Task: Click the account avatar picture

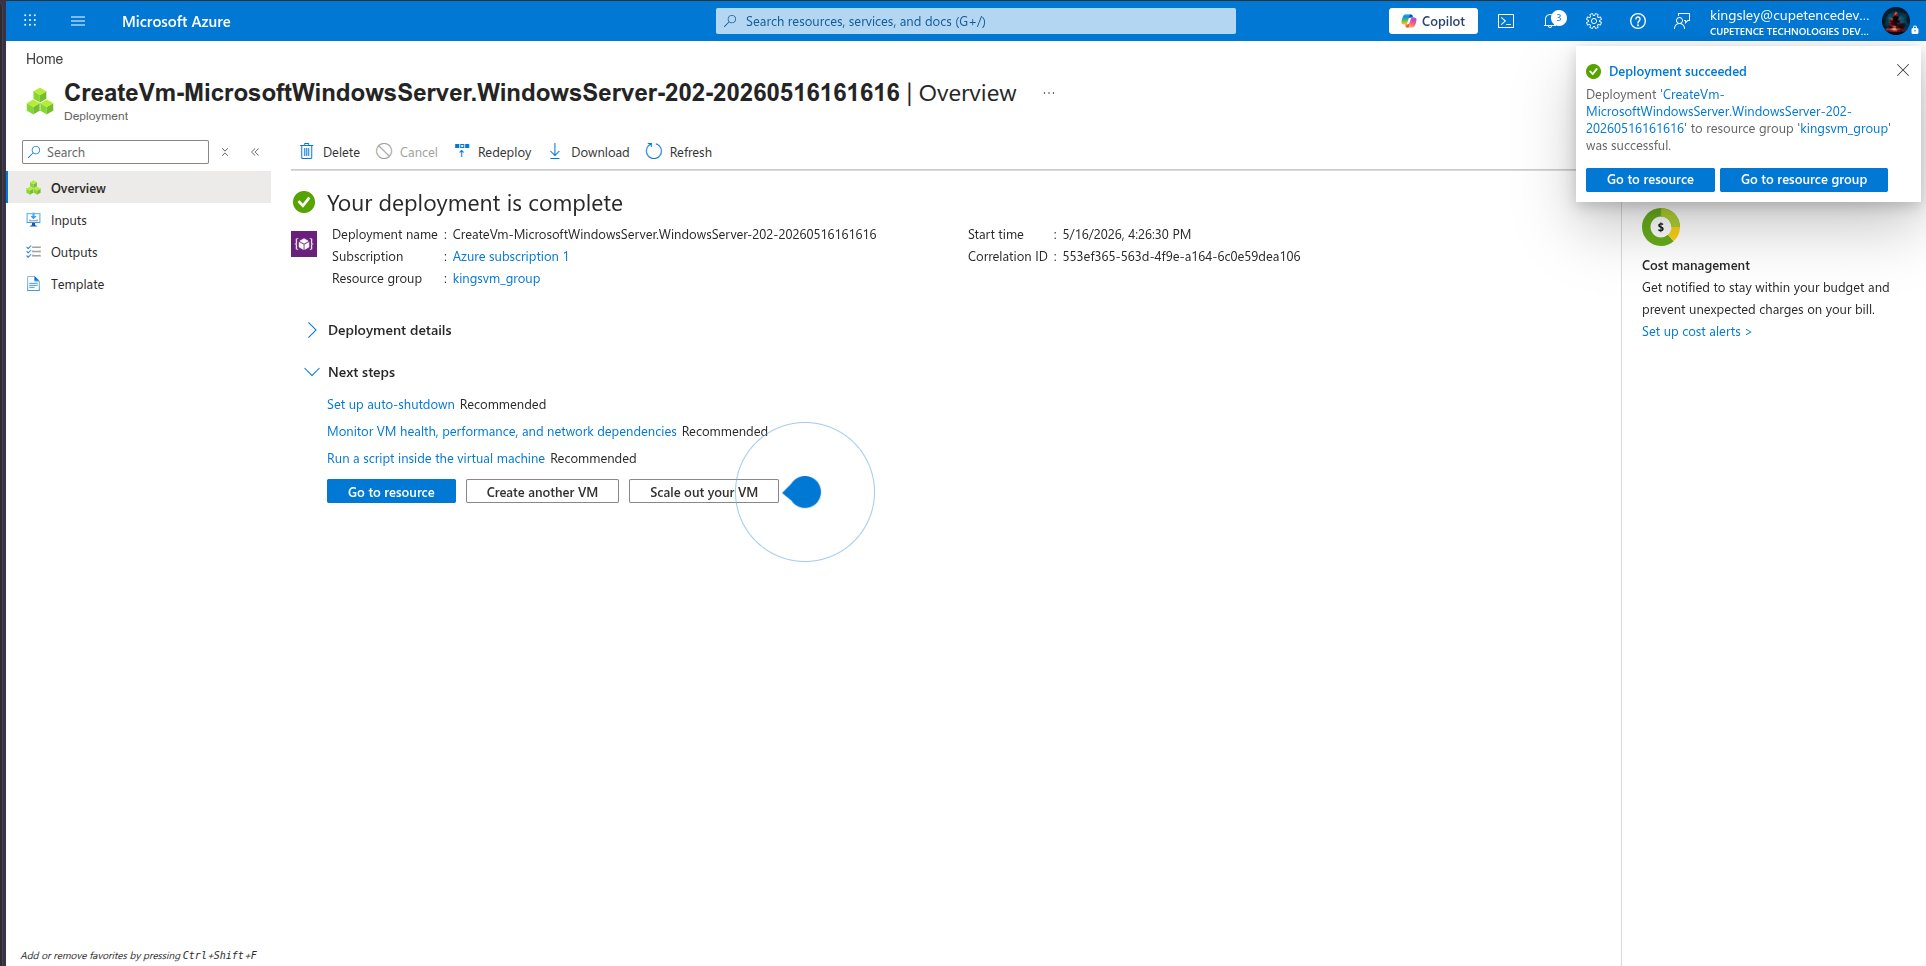Action: (x=1895, y=20)
